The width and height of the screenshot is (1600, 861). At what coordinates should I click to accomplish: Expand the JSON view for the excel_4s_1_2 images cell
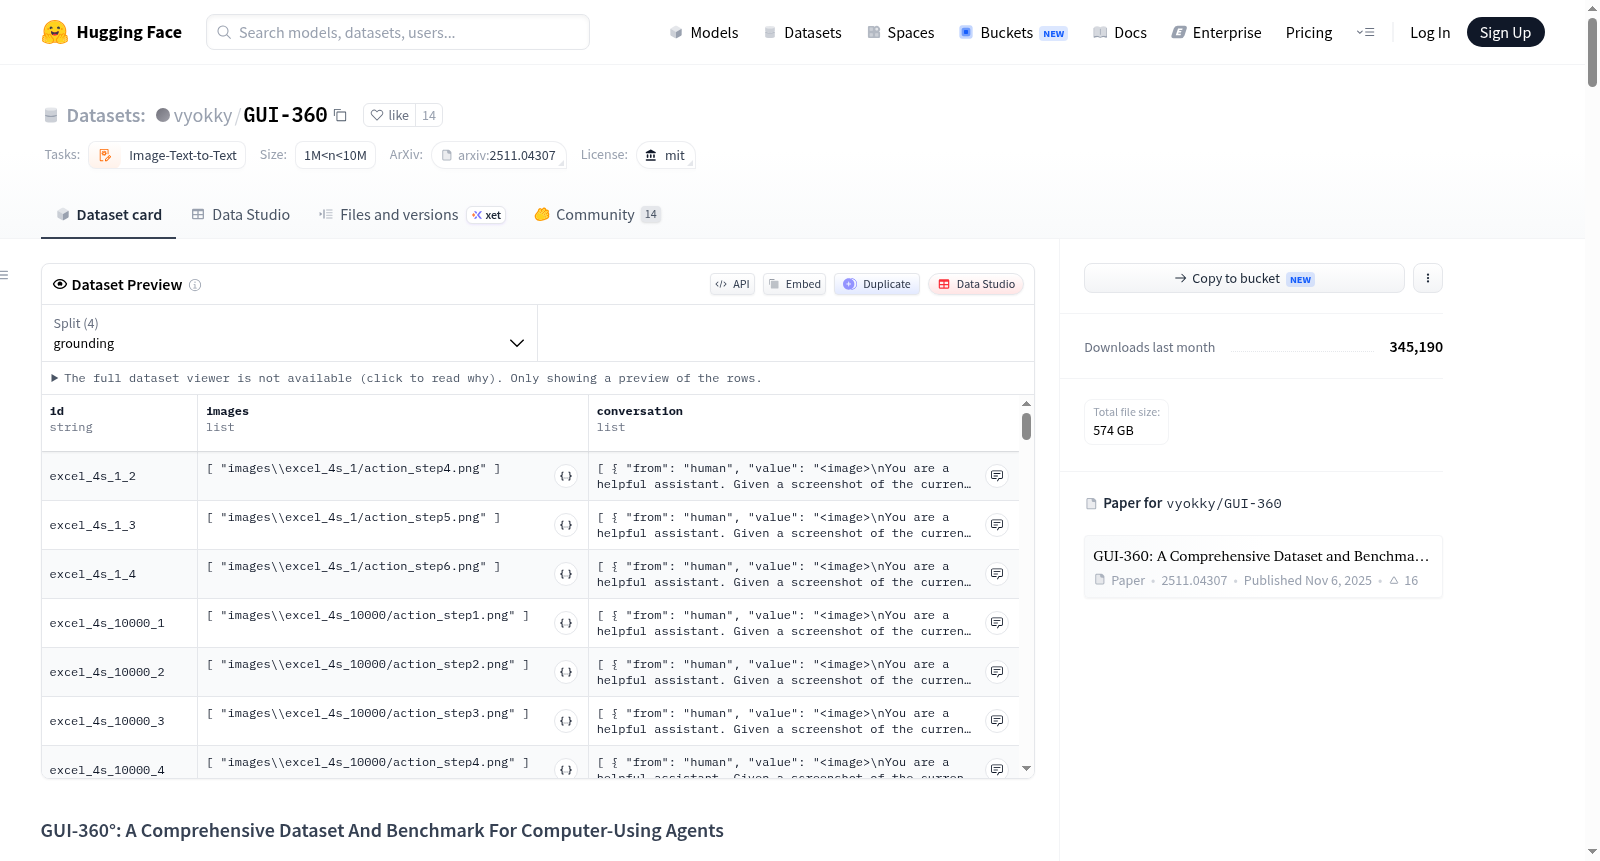tap(566, 476)
